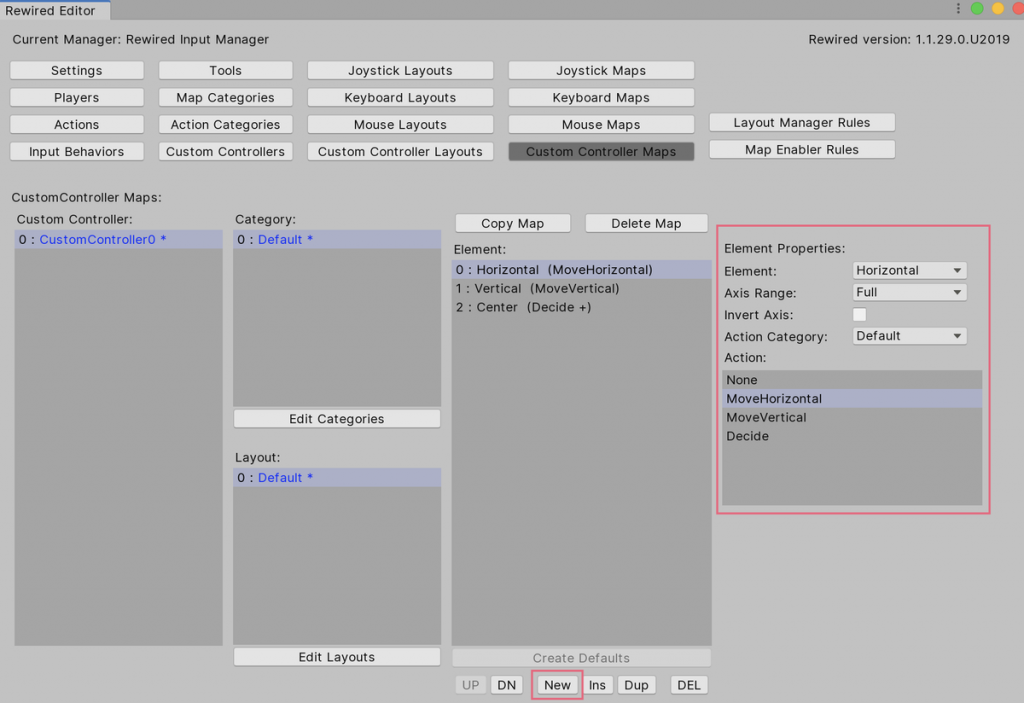Move element down with DN button

tap(507, 685)
